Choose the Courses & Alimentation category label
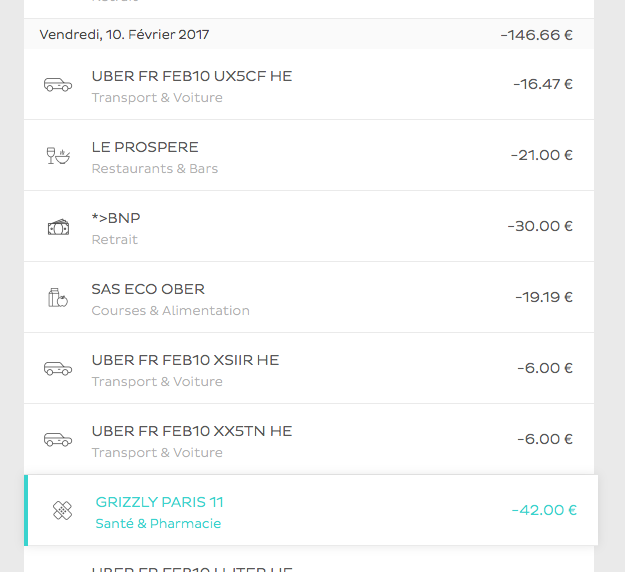Viewport: 625px width, 572px height. click(170, 311)
